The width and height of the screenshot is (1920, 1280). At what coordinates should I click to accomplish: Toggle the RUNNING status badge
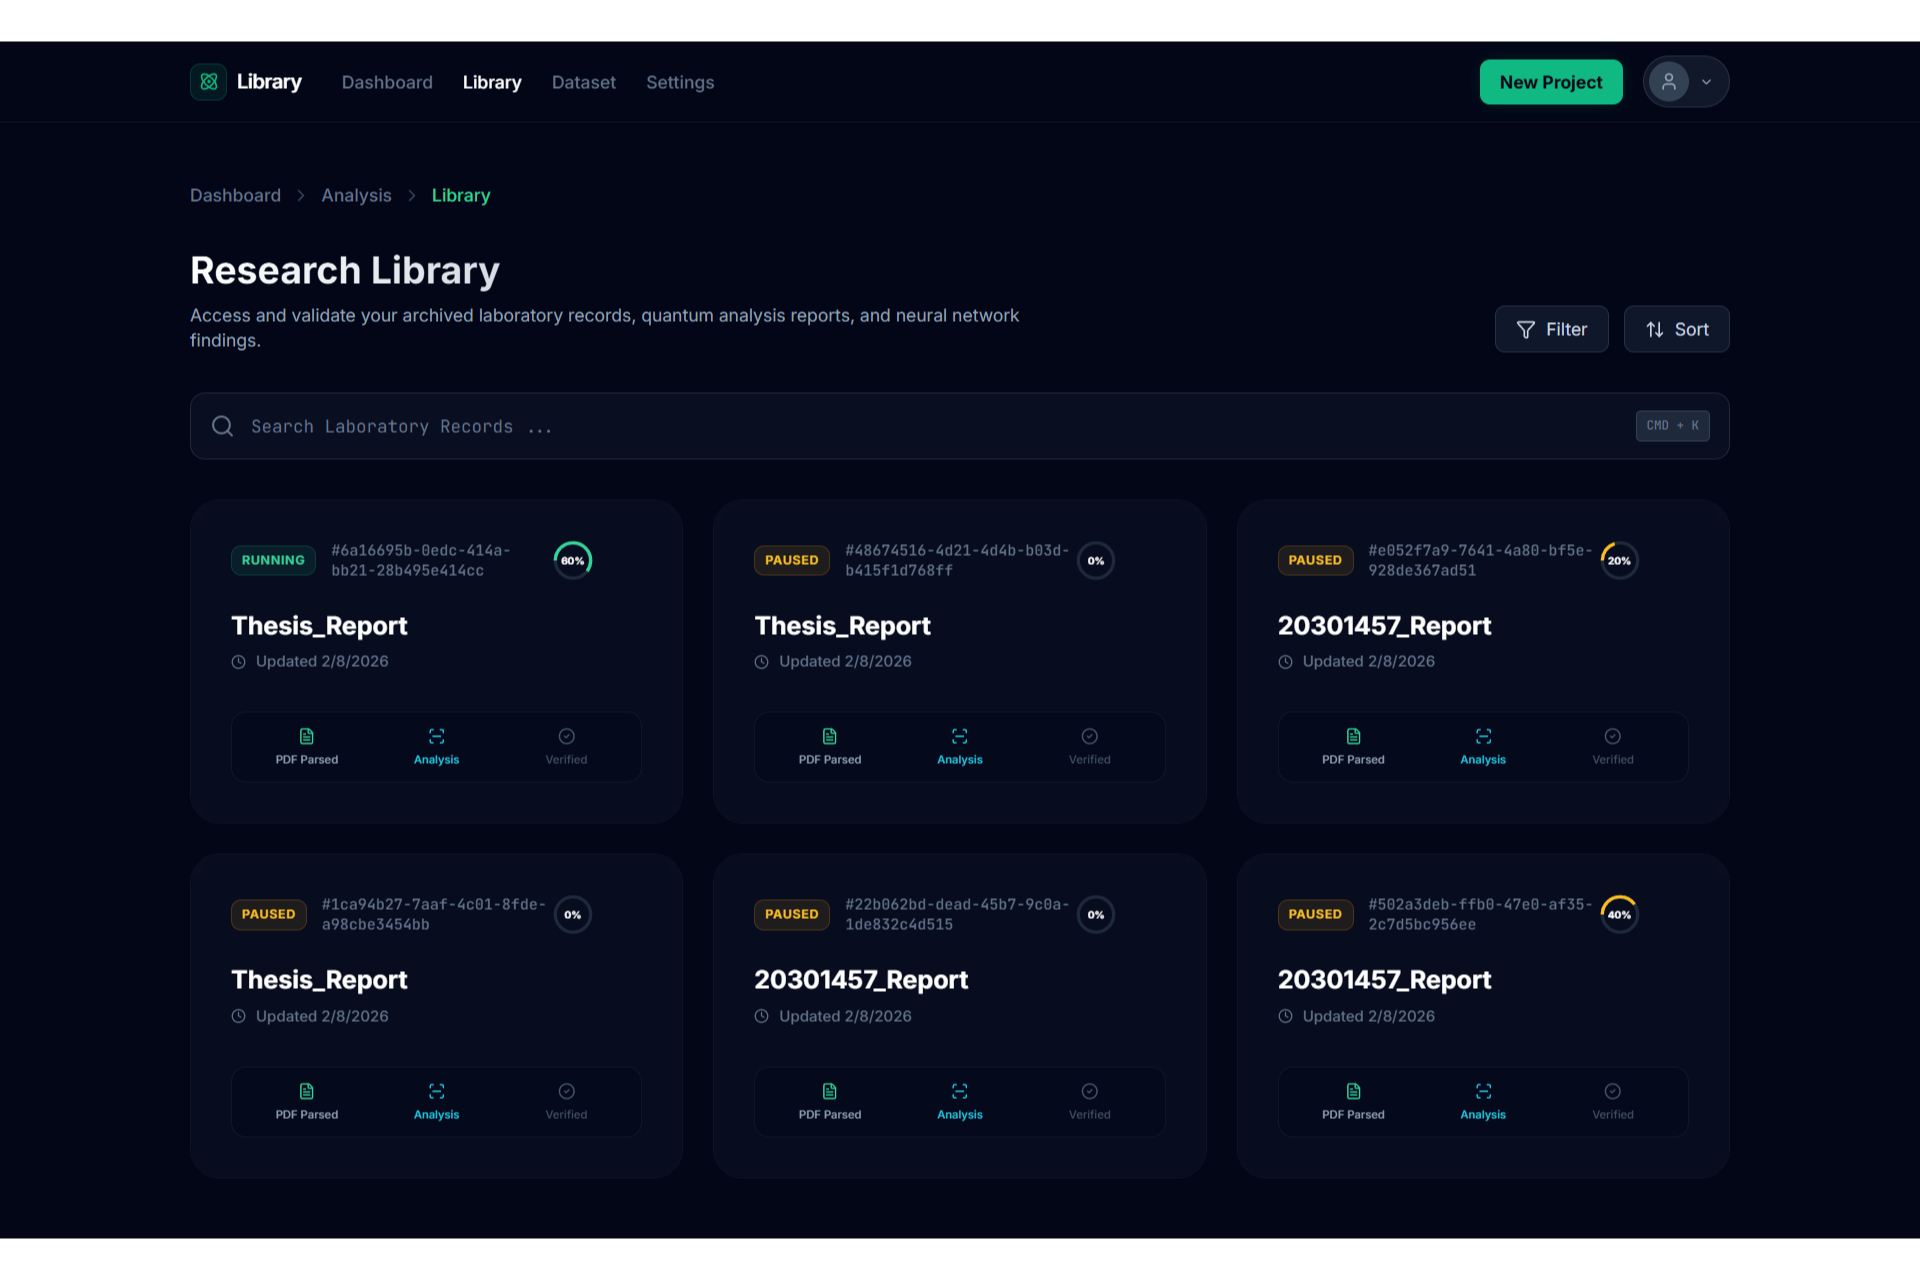tap(272, 560)
